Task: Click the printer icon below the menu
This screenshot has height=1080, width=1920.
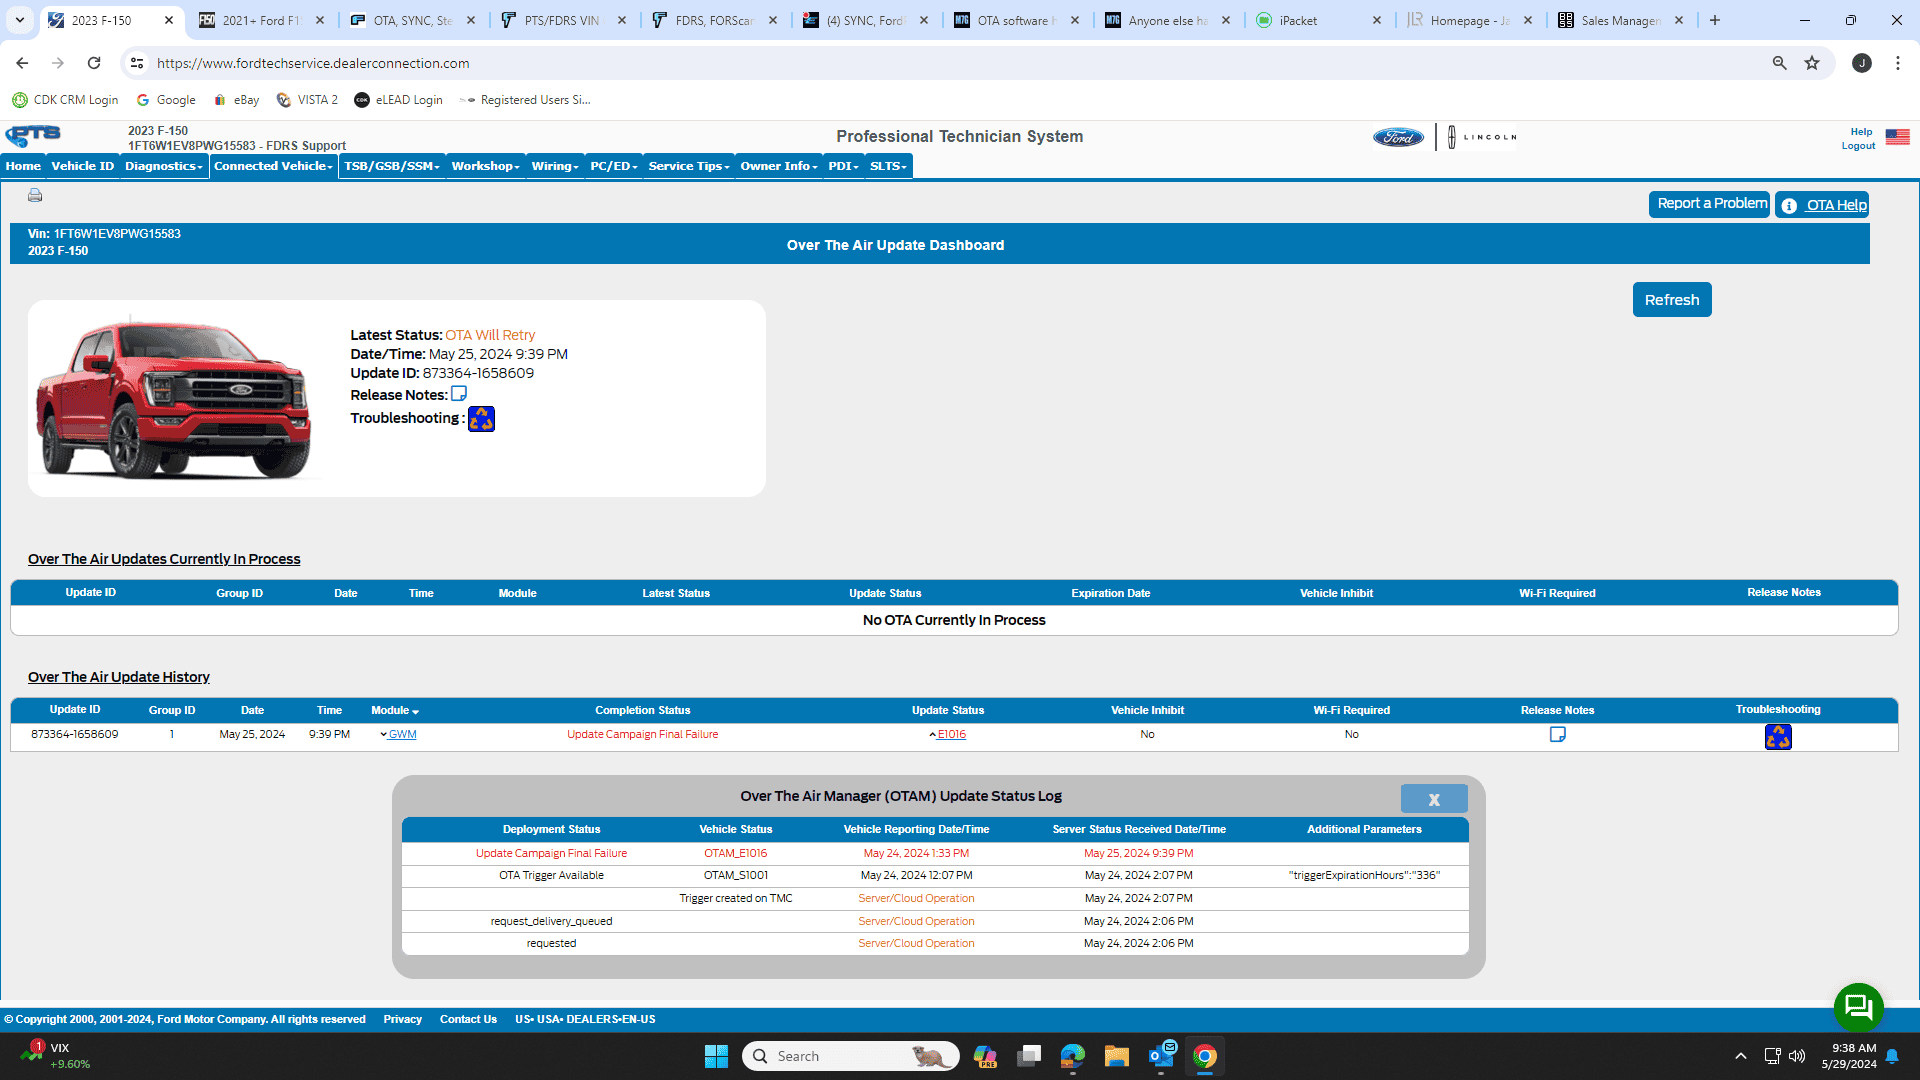Action: [35, 195]
